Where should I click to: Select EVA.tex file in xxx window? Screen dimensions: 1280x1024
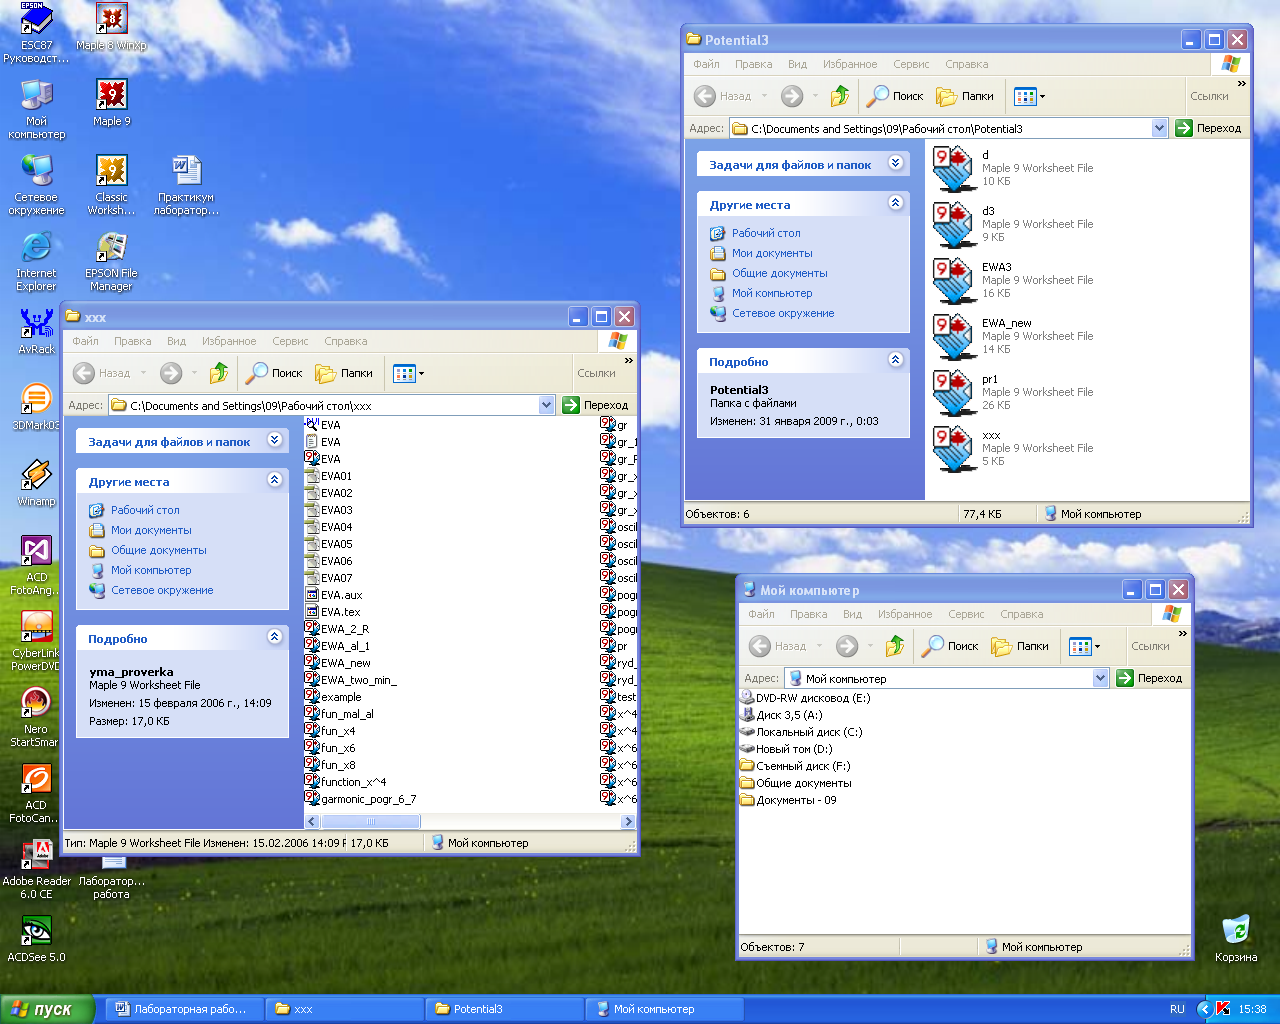pos(333,612)
